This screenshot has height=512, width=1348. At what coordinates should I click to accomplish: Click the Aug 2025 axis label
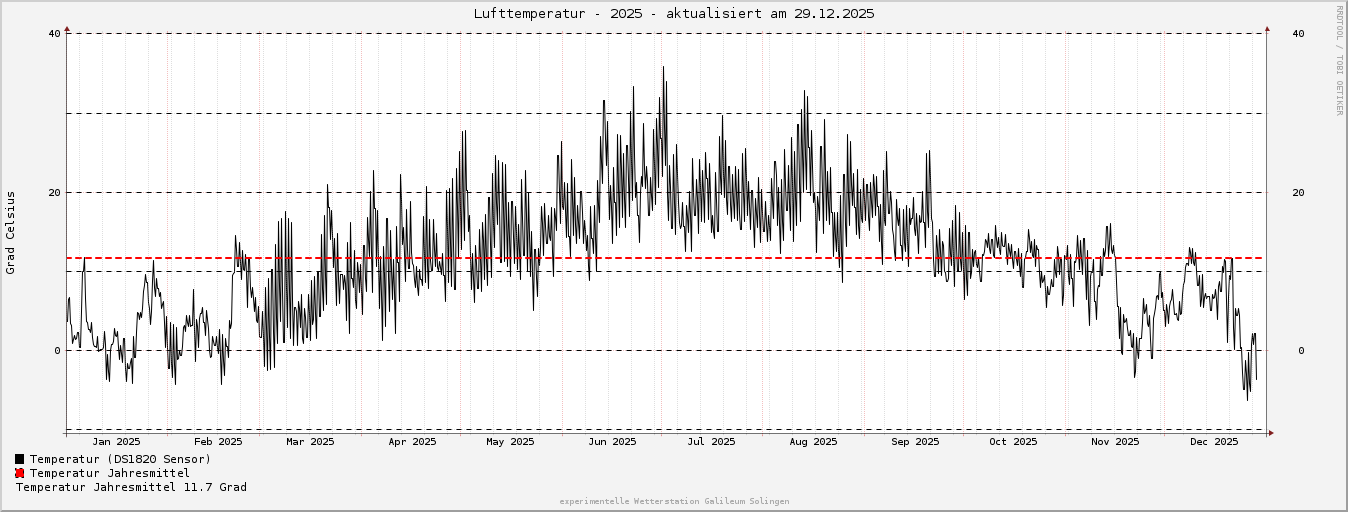[x=813, y=441]
